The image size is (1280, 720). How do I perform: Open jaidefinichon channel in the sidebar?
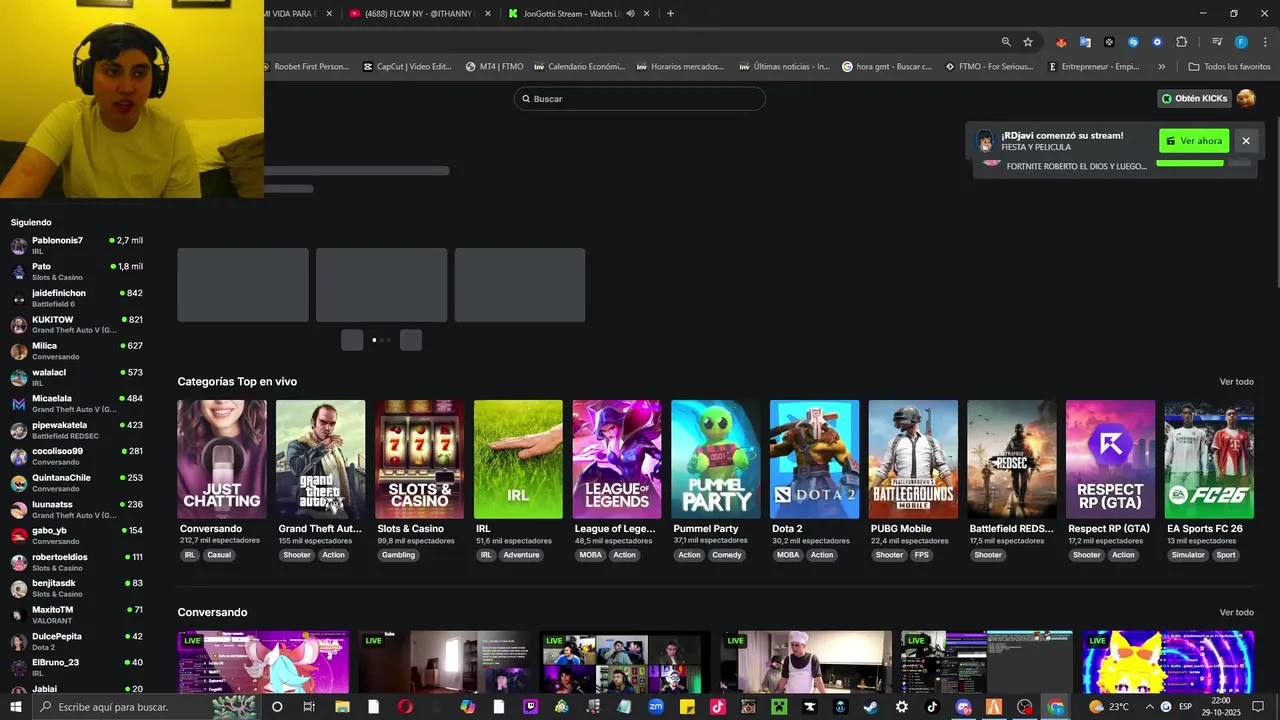[x=77, y=298]
